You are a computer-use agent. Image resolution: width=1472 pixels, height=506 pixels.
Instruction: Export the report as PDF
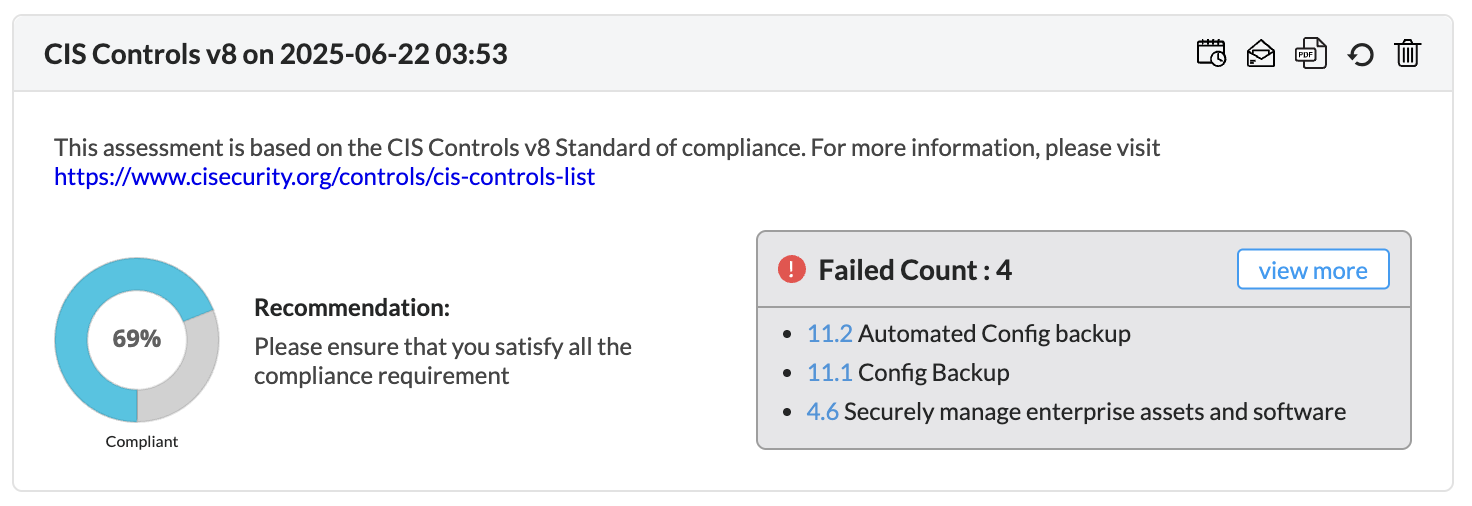click(x=1310, y=53)
